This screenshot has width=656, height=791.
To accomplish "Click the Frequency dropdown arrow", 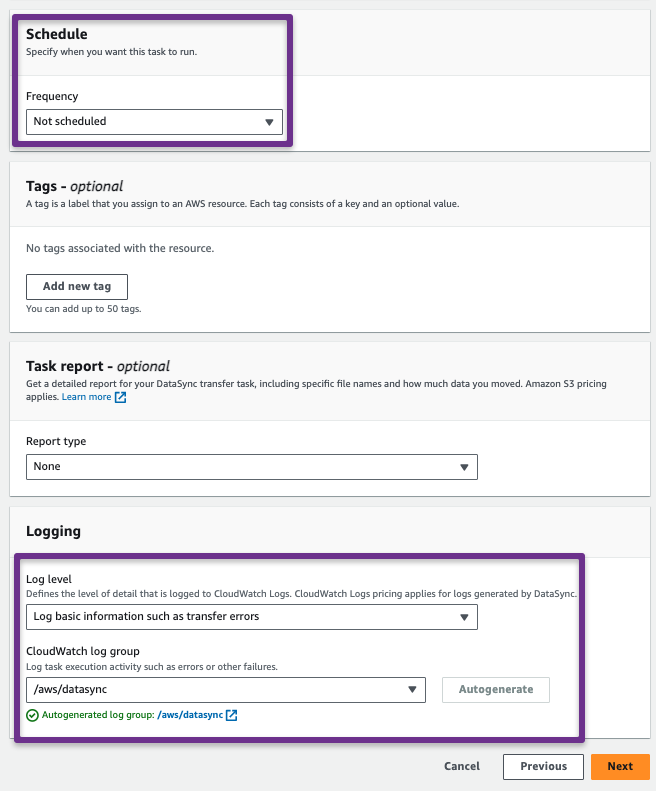I will pyautogui.click(x=269, y=122).
